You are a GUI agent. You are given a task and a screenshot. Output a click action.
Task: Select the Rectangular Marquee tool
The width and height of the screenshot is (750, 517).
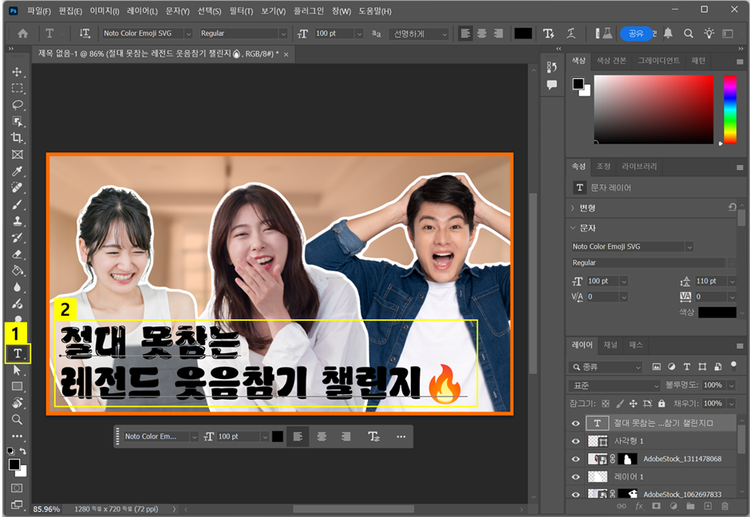[17, 88]
